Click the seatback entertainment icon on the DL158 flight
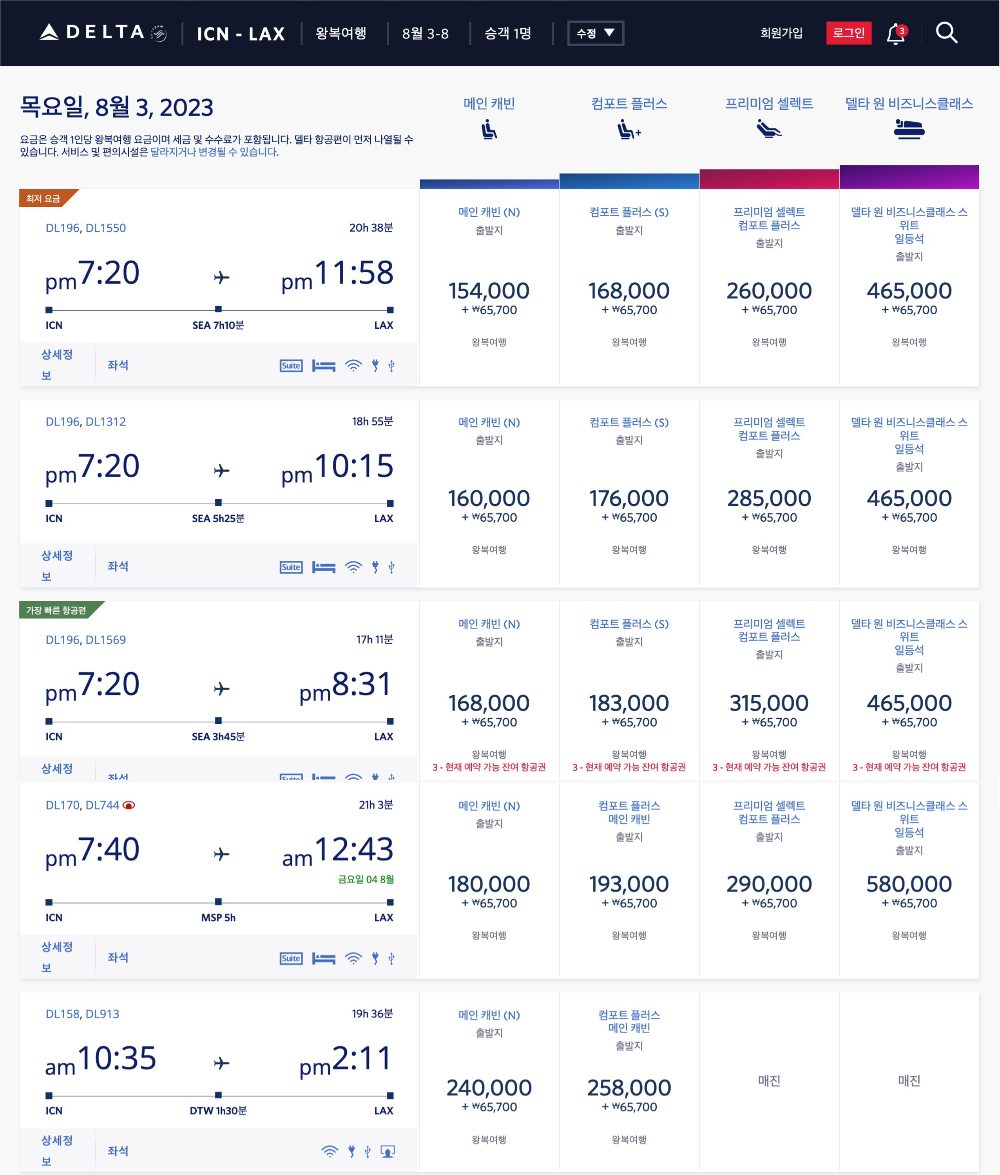 [387, 1150]
